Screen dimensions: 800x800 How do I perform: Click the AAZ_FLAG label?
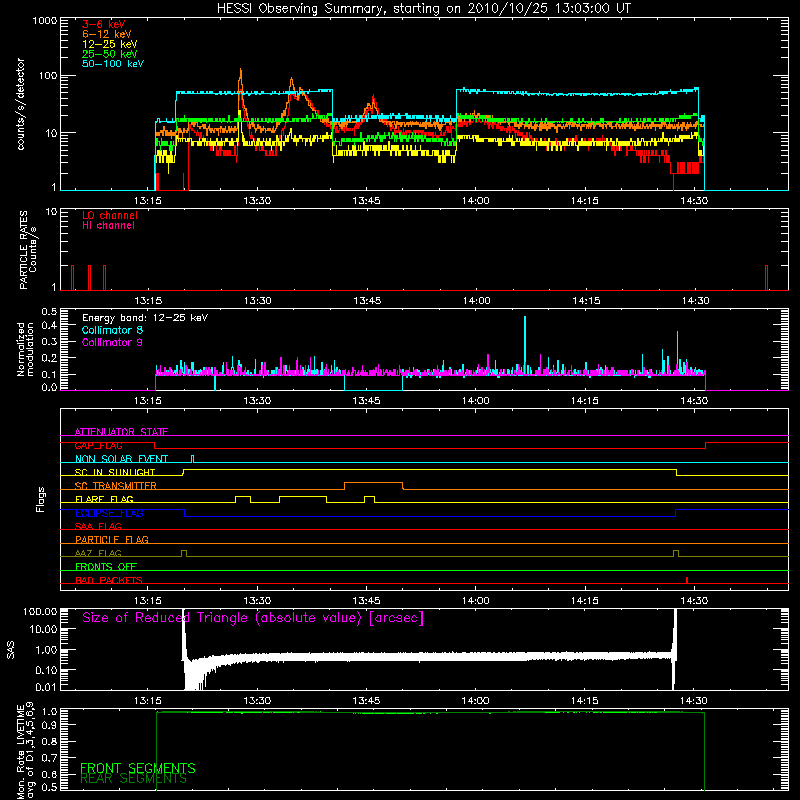pyautogui.click(x=98, y=553)
